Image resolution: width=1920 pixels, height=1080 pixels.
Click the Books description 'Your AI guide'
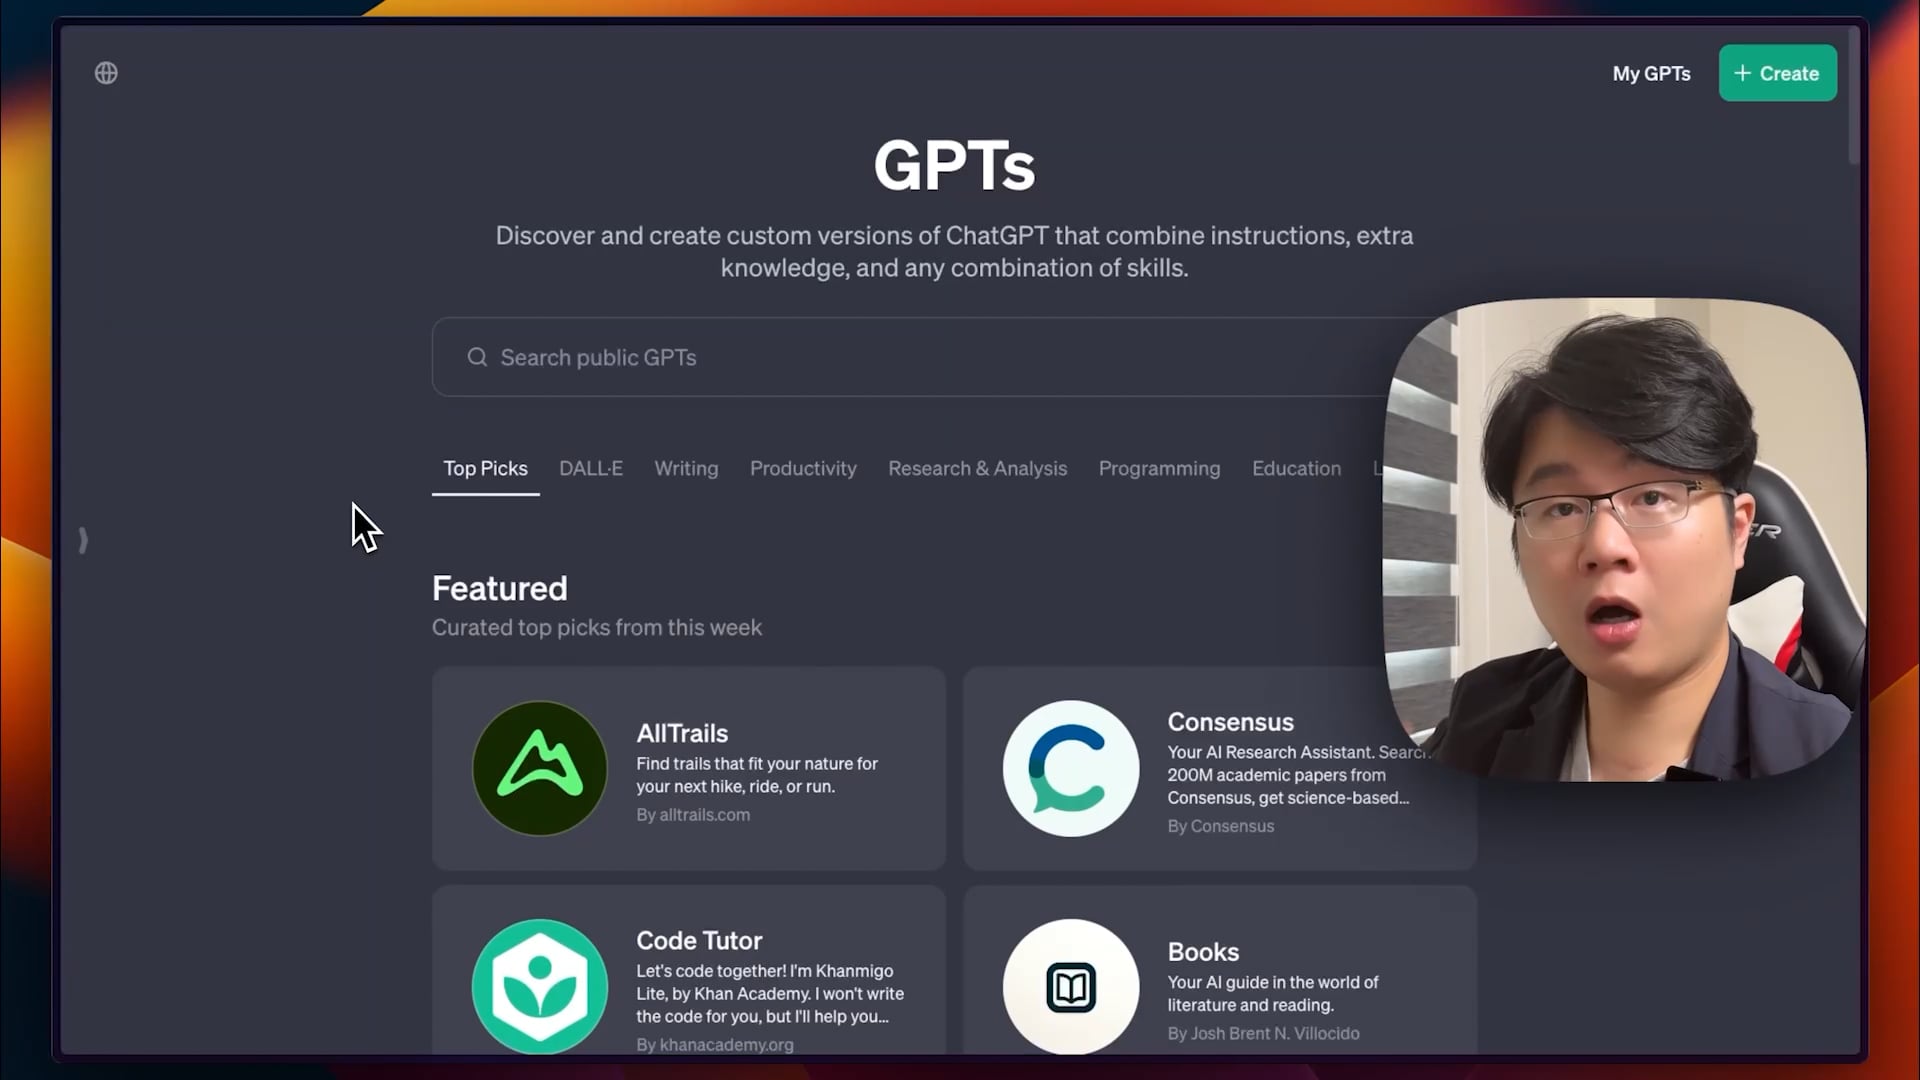click(x=1272, y=993)
